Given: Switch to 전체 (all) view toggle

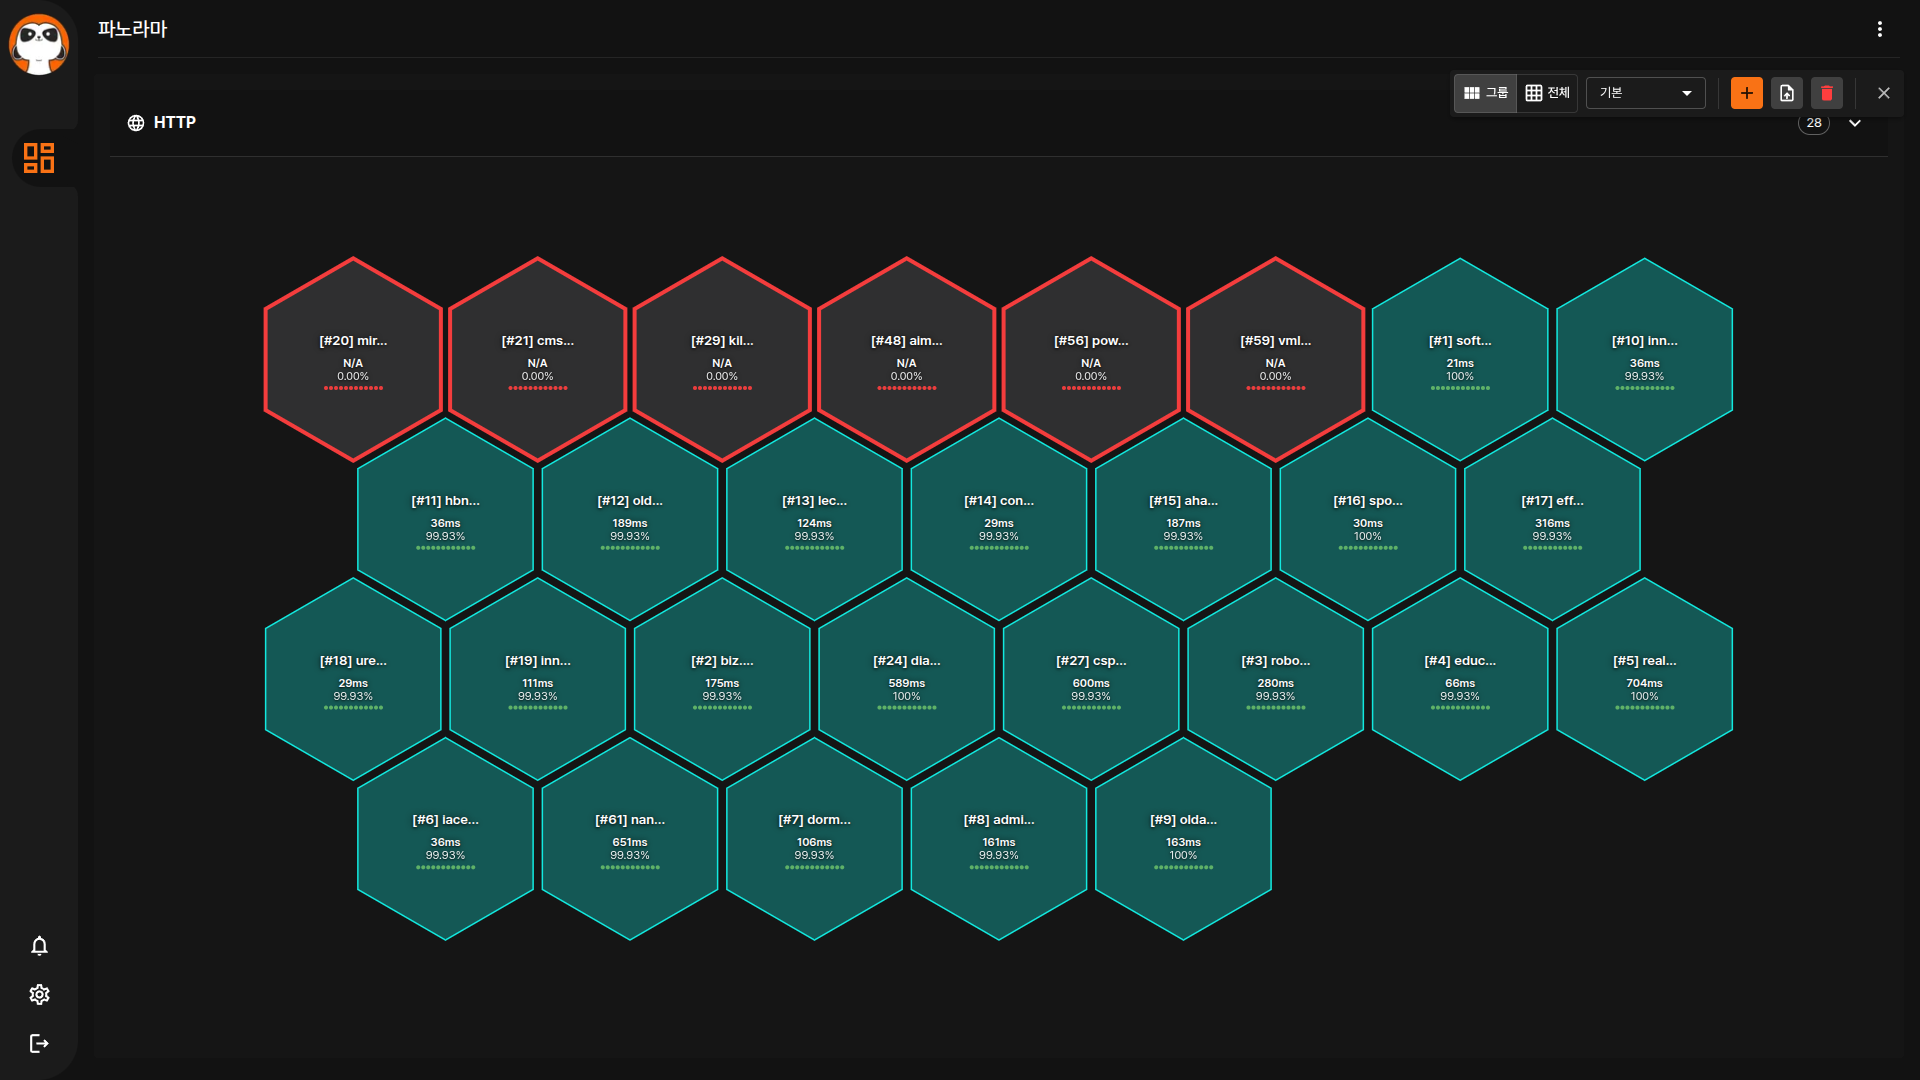Looking at the screenshot, I should [1547, 93].
